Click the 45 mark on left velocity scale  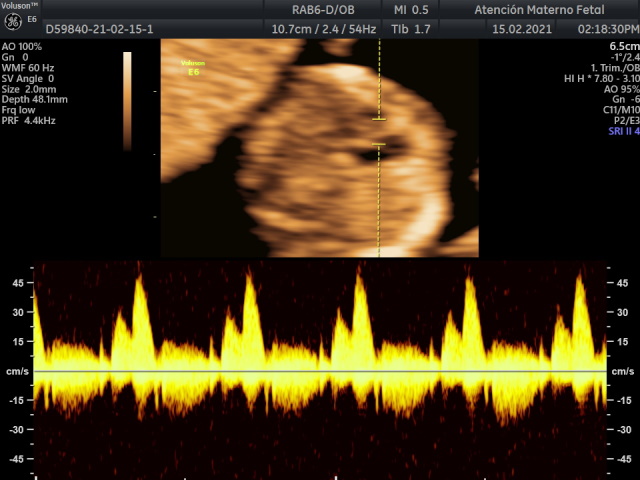pos(18,283)
